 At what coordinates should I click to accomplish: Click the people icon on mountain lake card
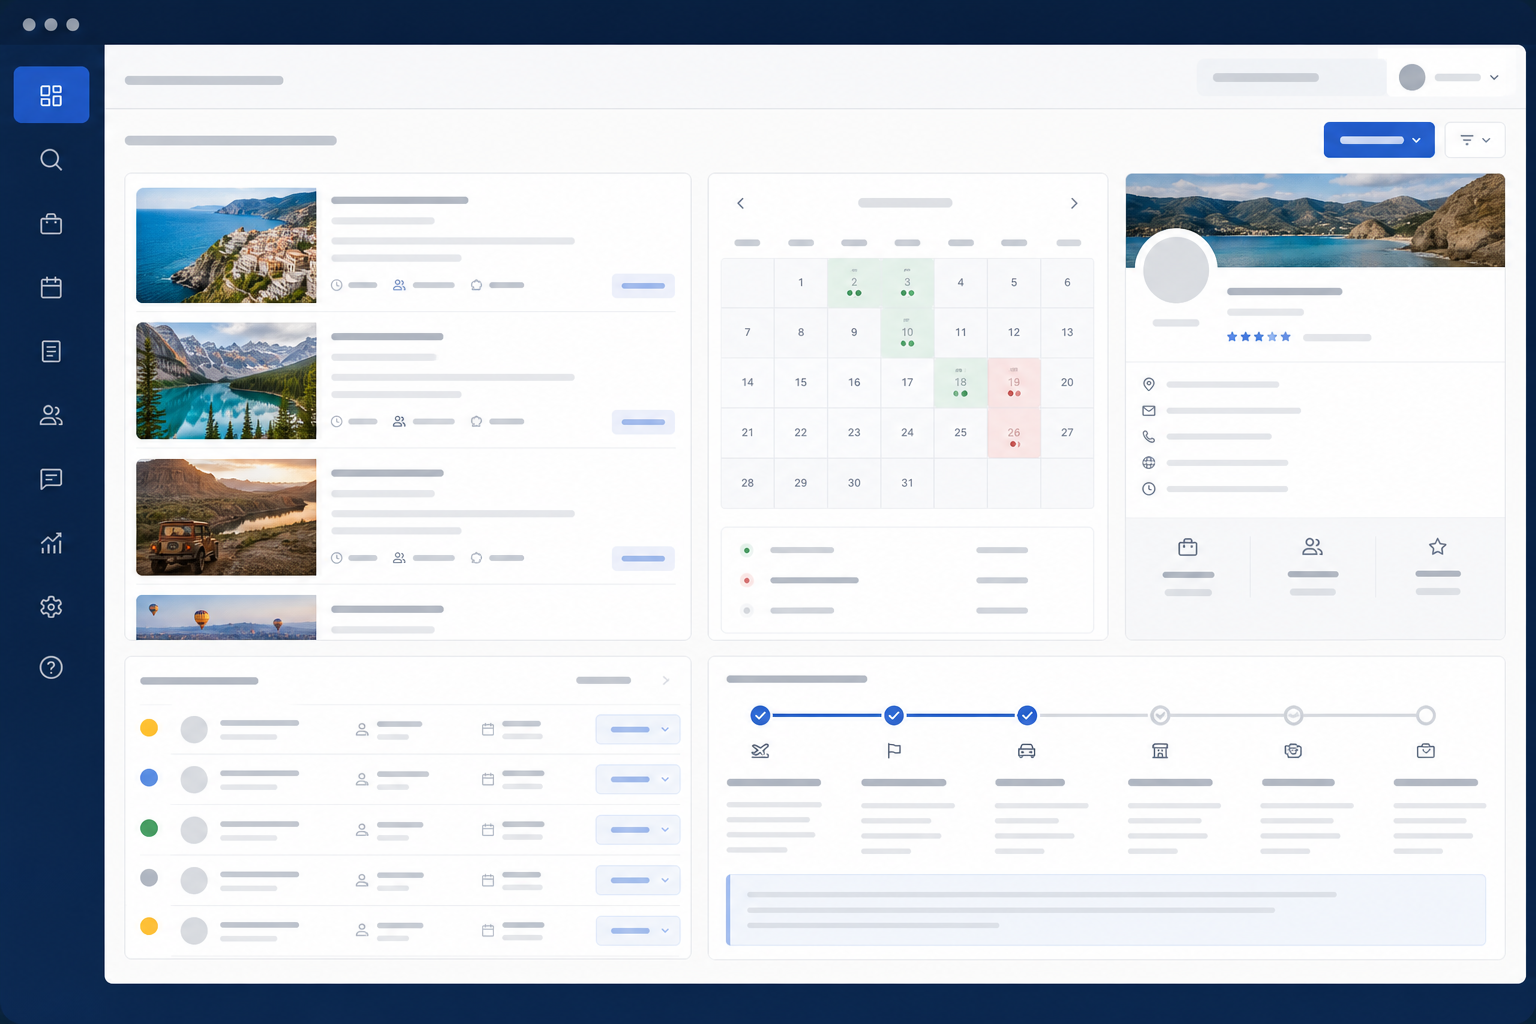(x=399, y=421)
